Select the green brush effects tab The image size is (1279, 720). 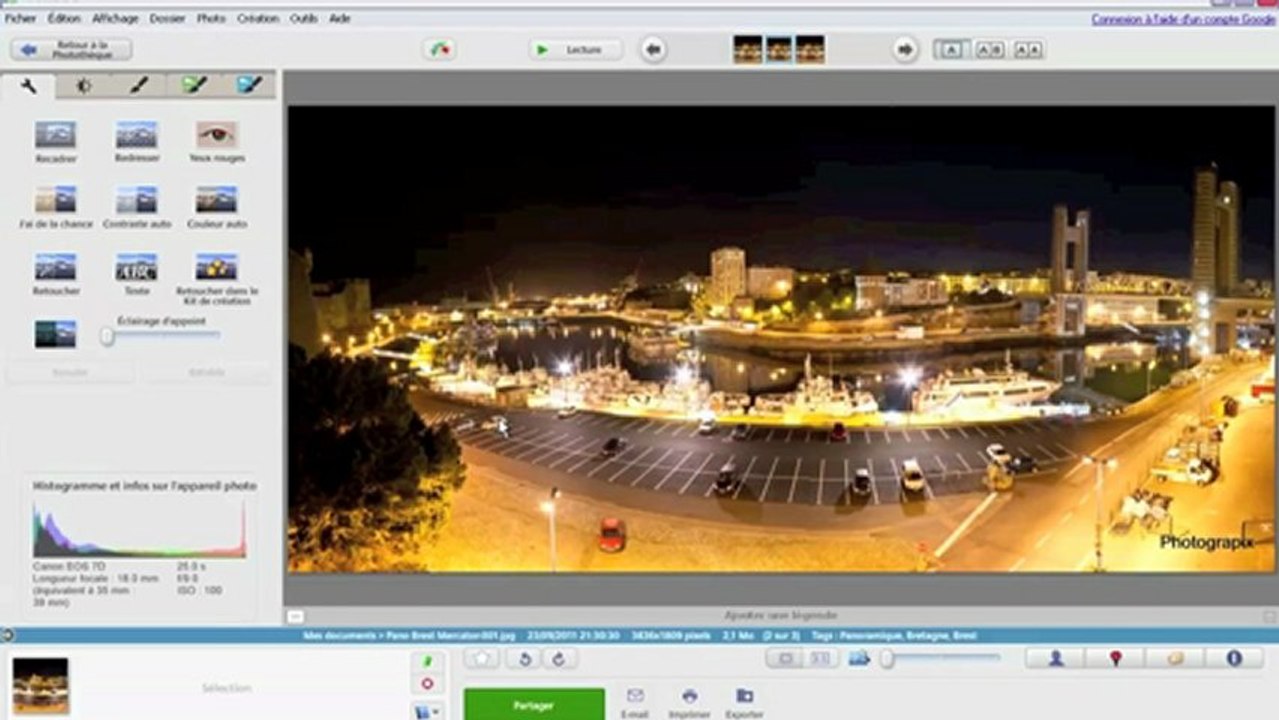194,85
